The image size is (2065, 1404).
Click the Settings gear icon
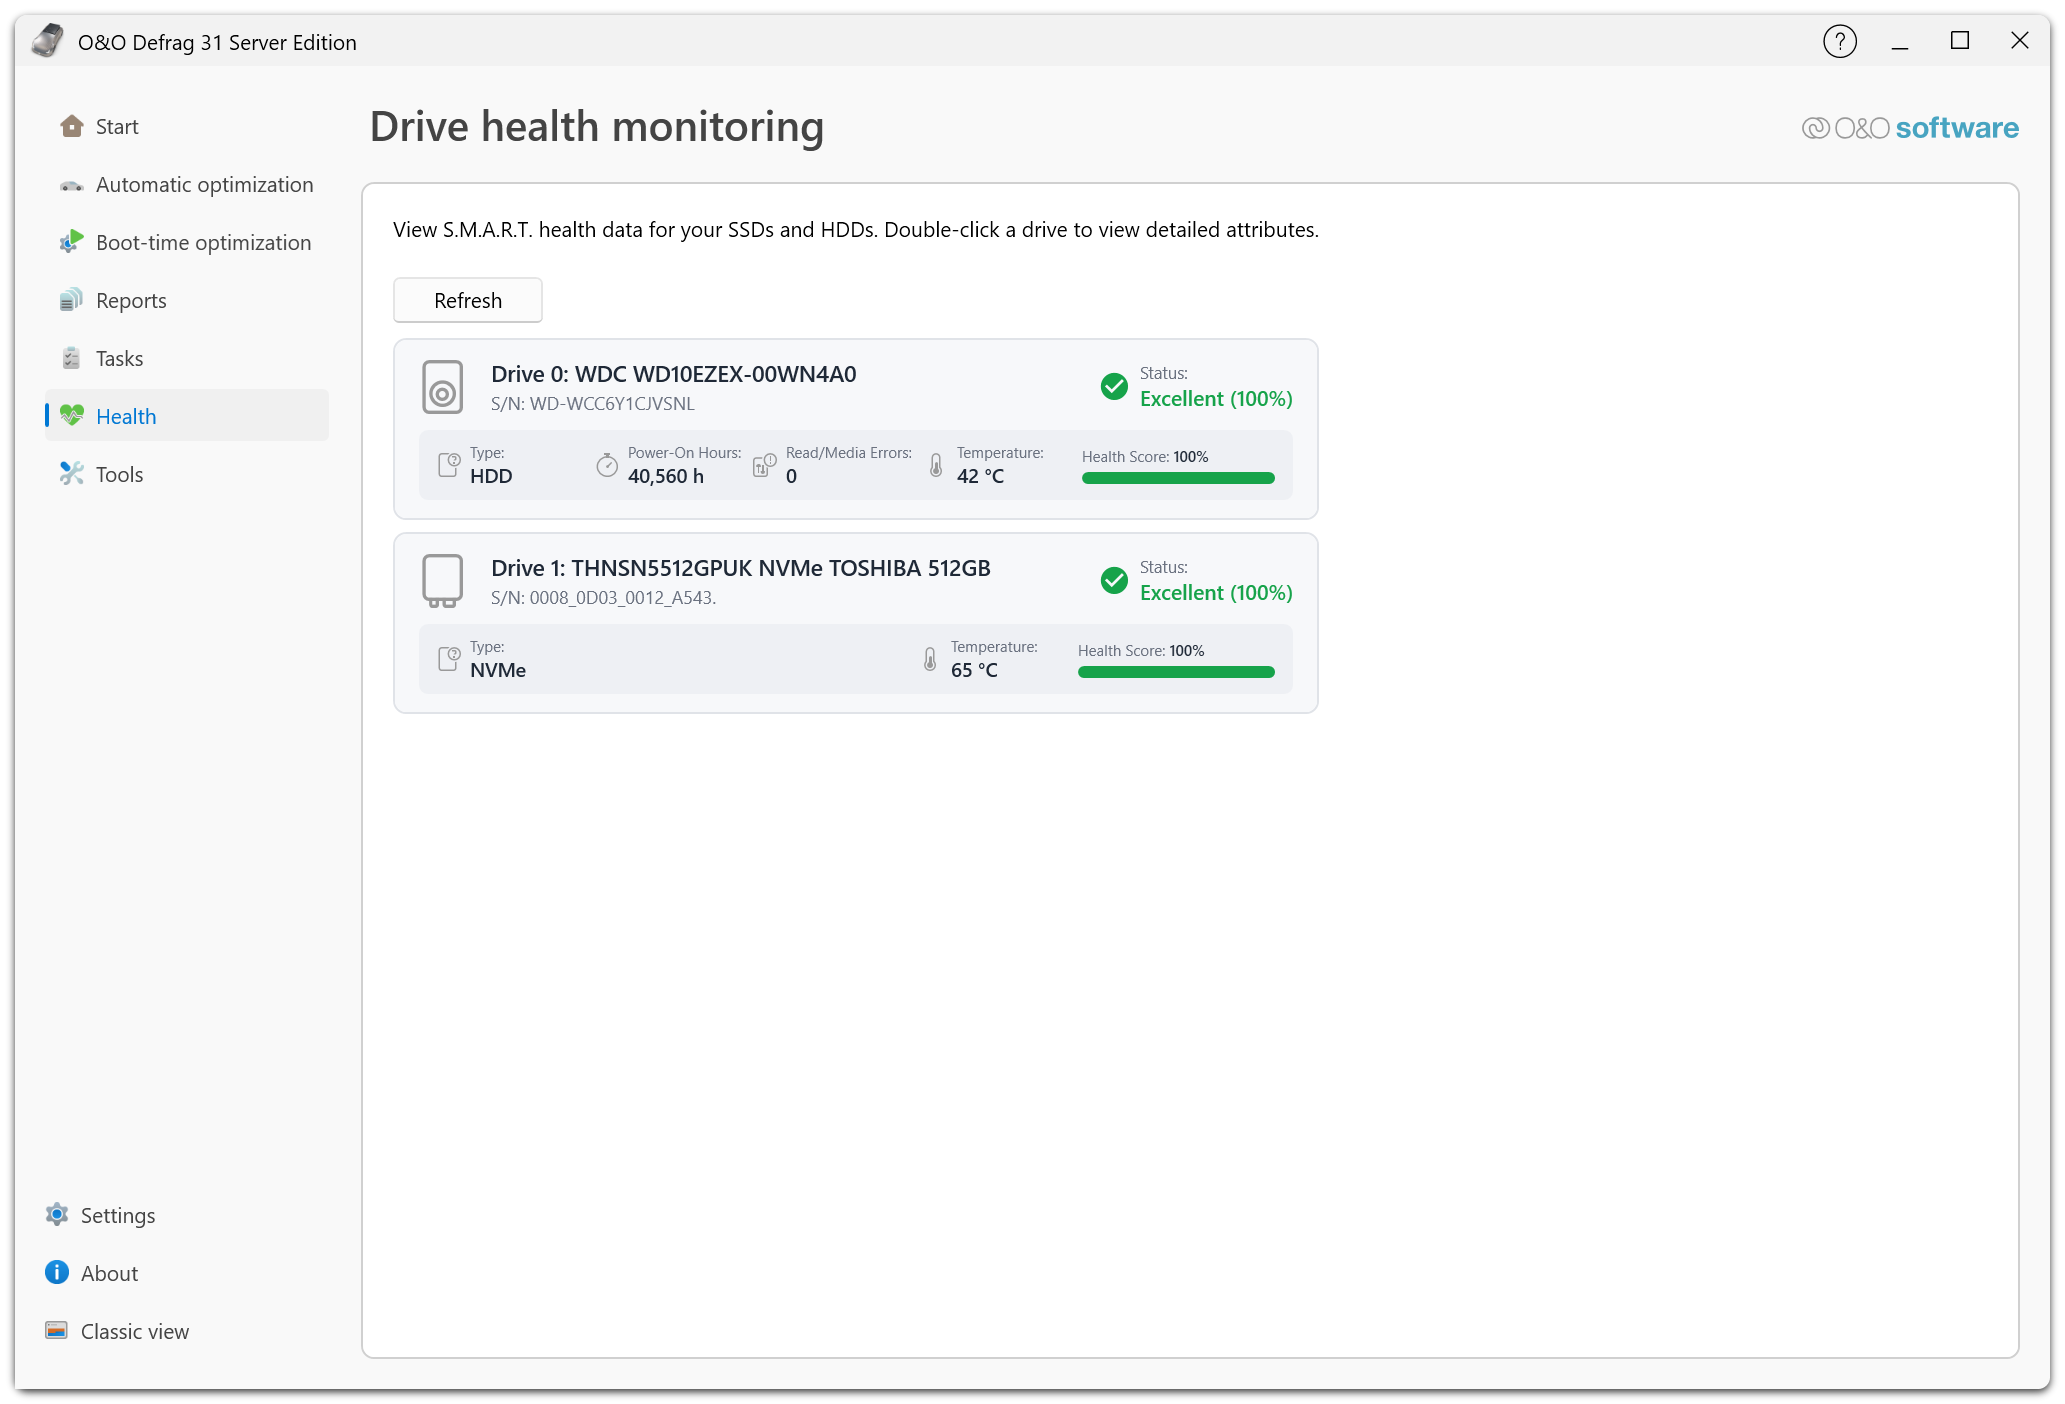[x=57, y=1214]
